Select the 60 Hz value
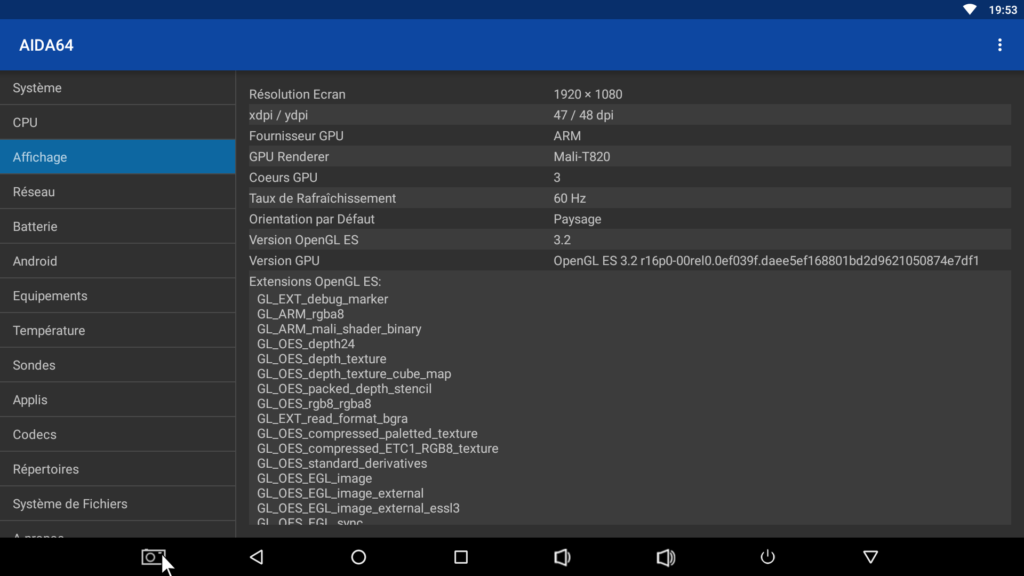Viewport: 1024px width, 576px height. point(569,199)
